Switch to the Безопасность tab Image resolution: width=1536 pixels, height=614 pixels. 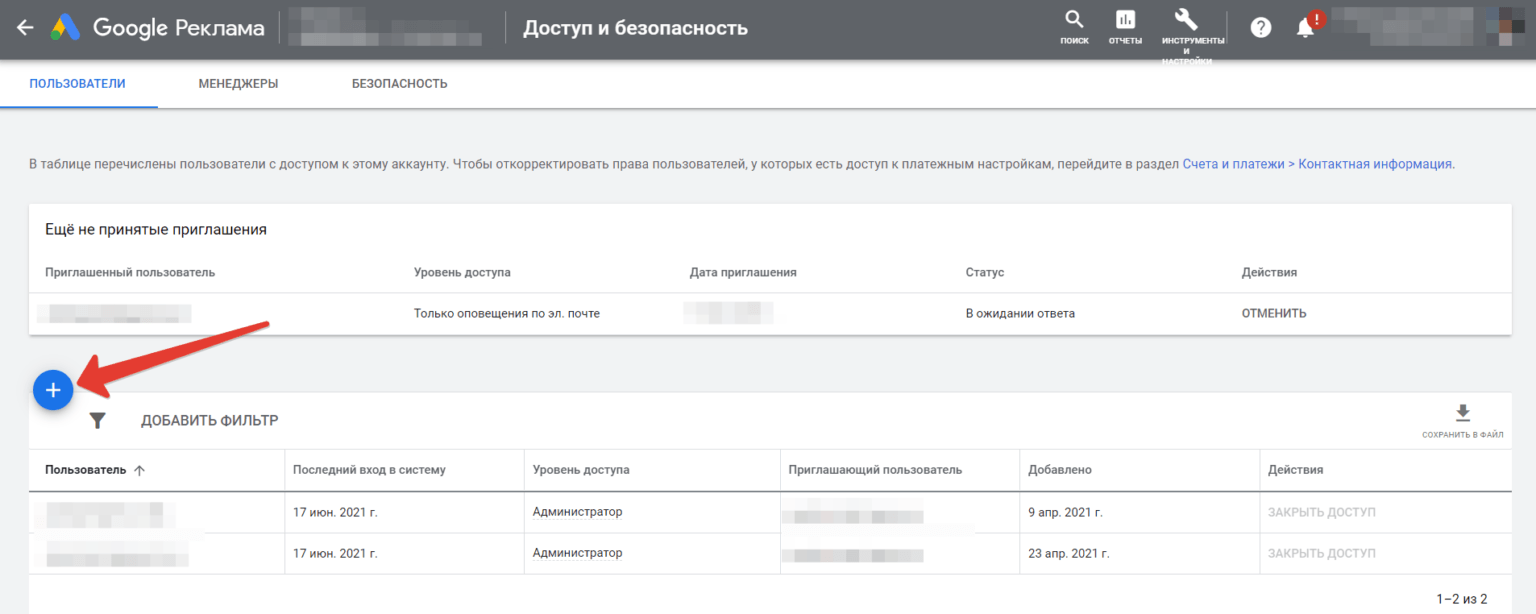click(399, 84)
